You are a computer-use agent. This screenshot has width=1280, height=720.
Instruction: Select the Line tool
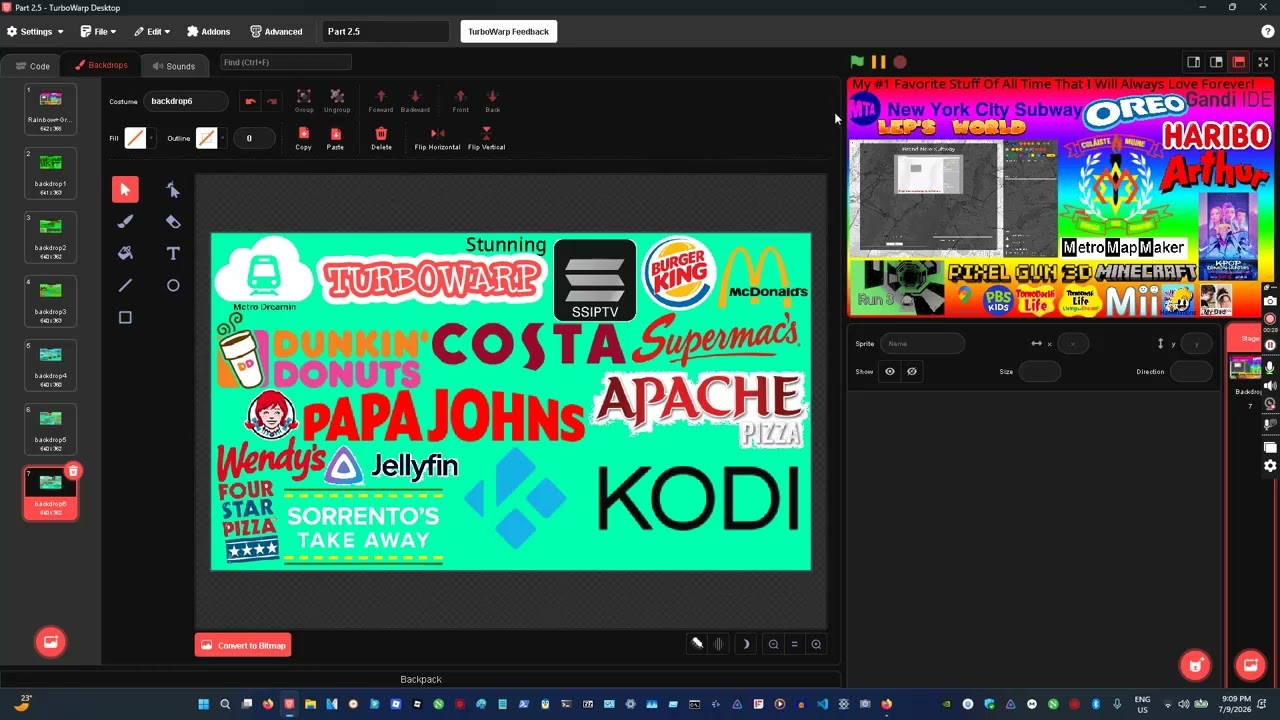tap(125, 285)
